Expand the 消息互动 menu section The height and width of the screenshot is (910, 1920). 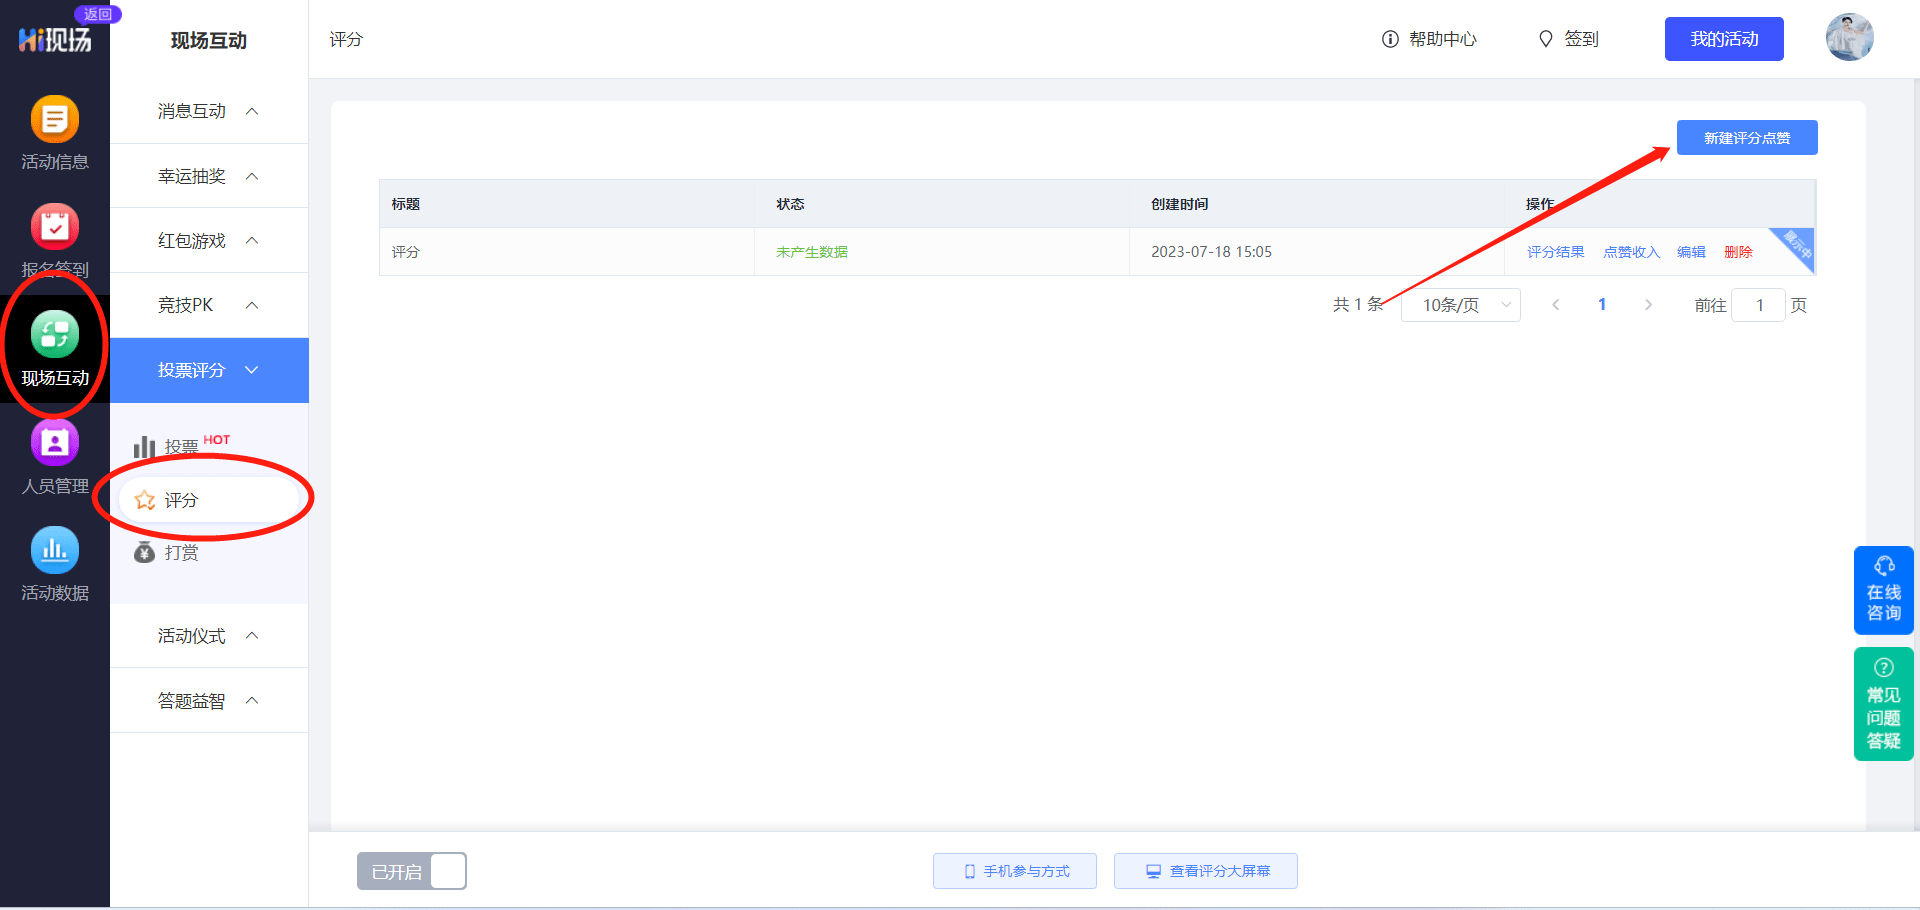(209, 111)
